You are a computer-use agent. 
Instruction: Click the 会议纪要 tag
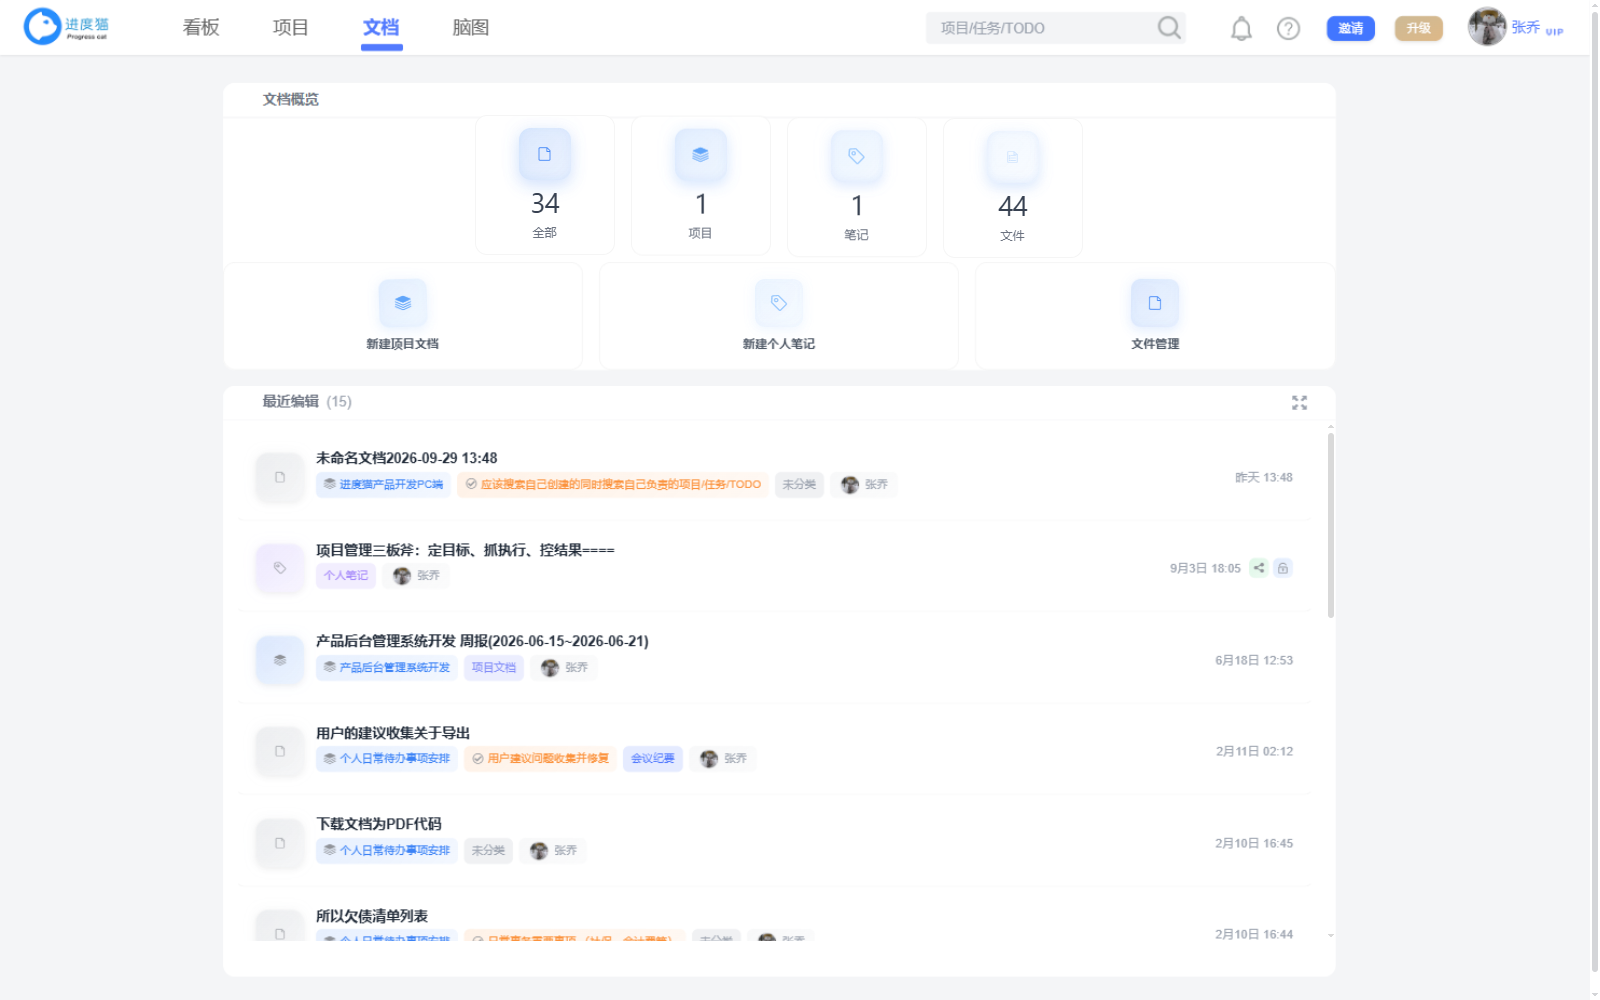[x=653, y=758]
